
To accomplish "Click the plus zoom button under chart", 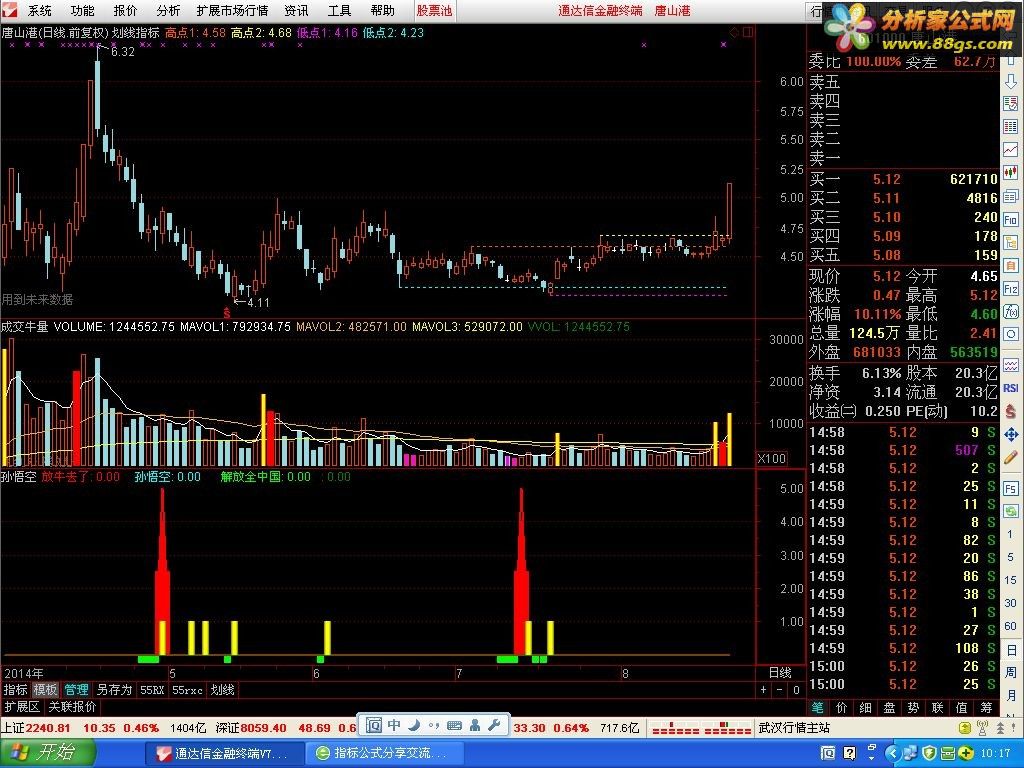I will pos(763,690).
